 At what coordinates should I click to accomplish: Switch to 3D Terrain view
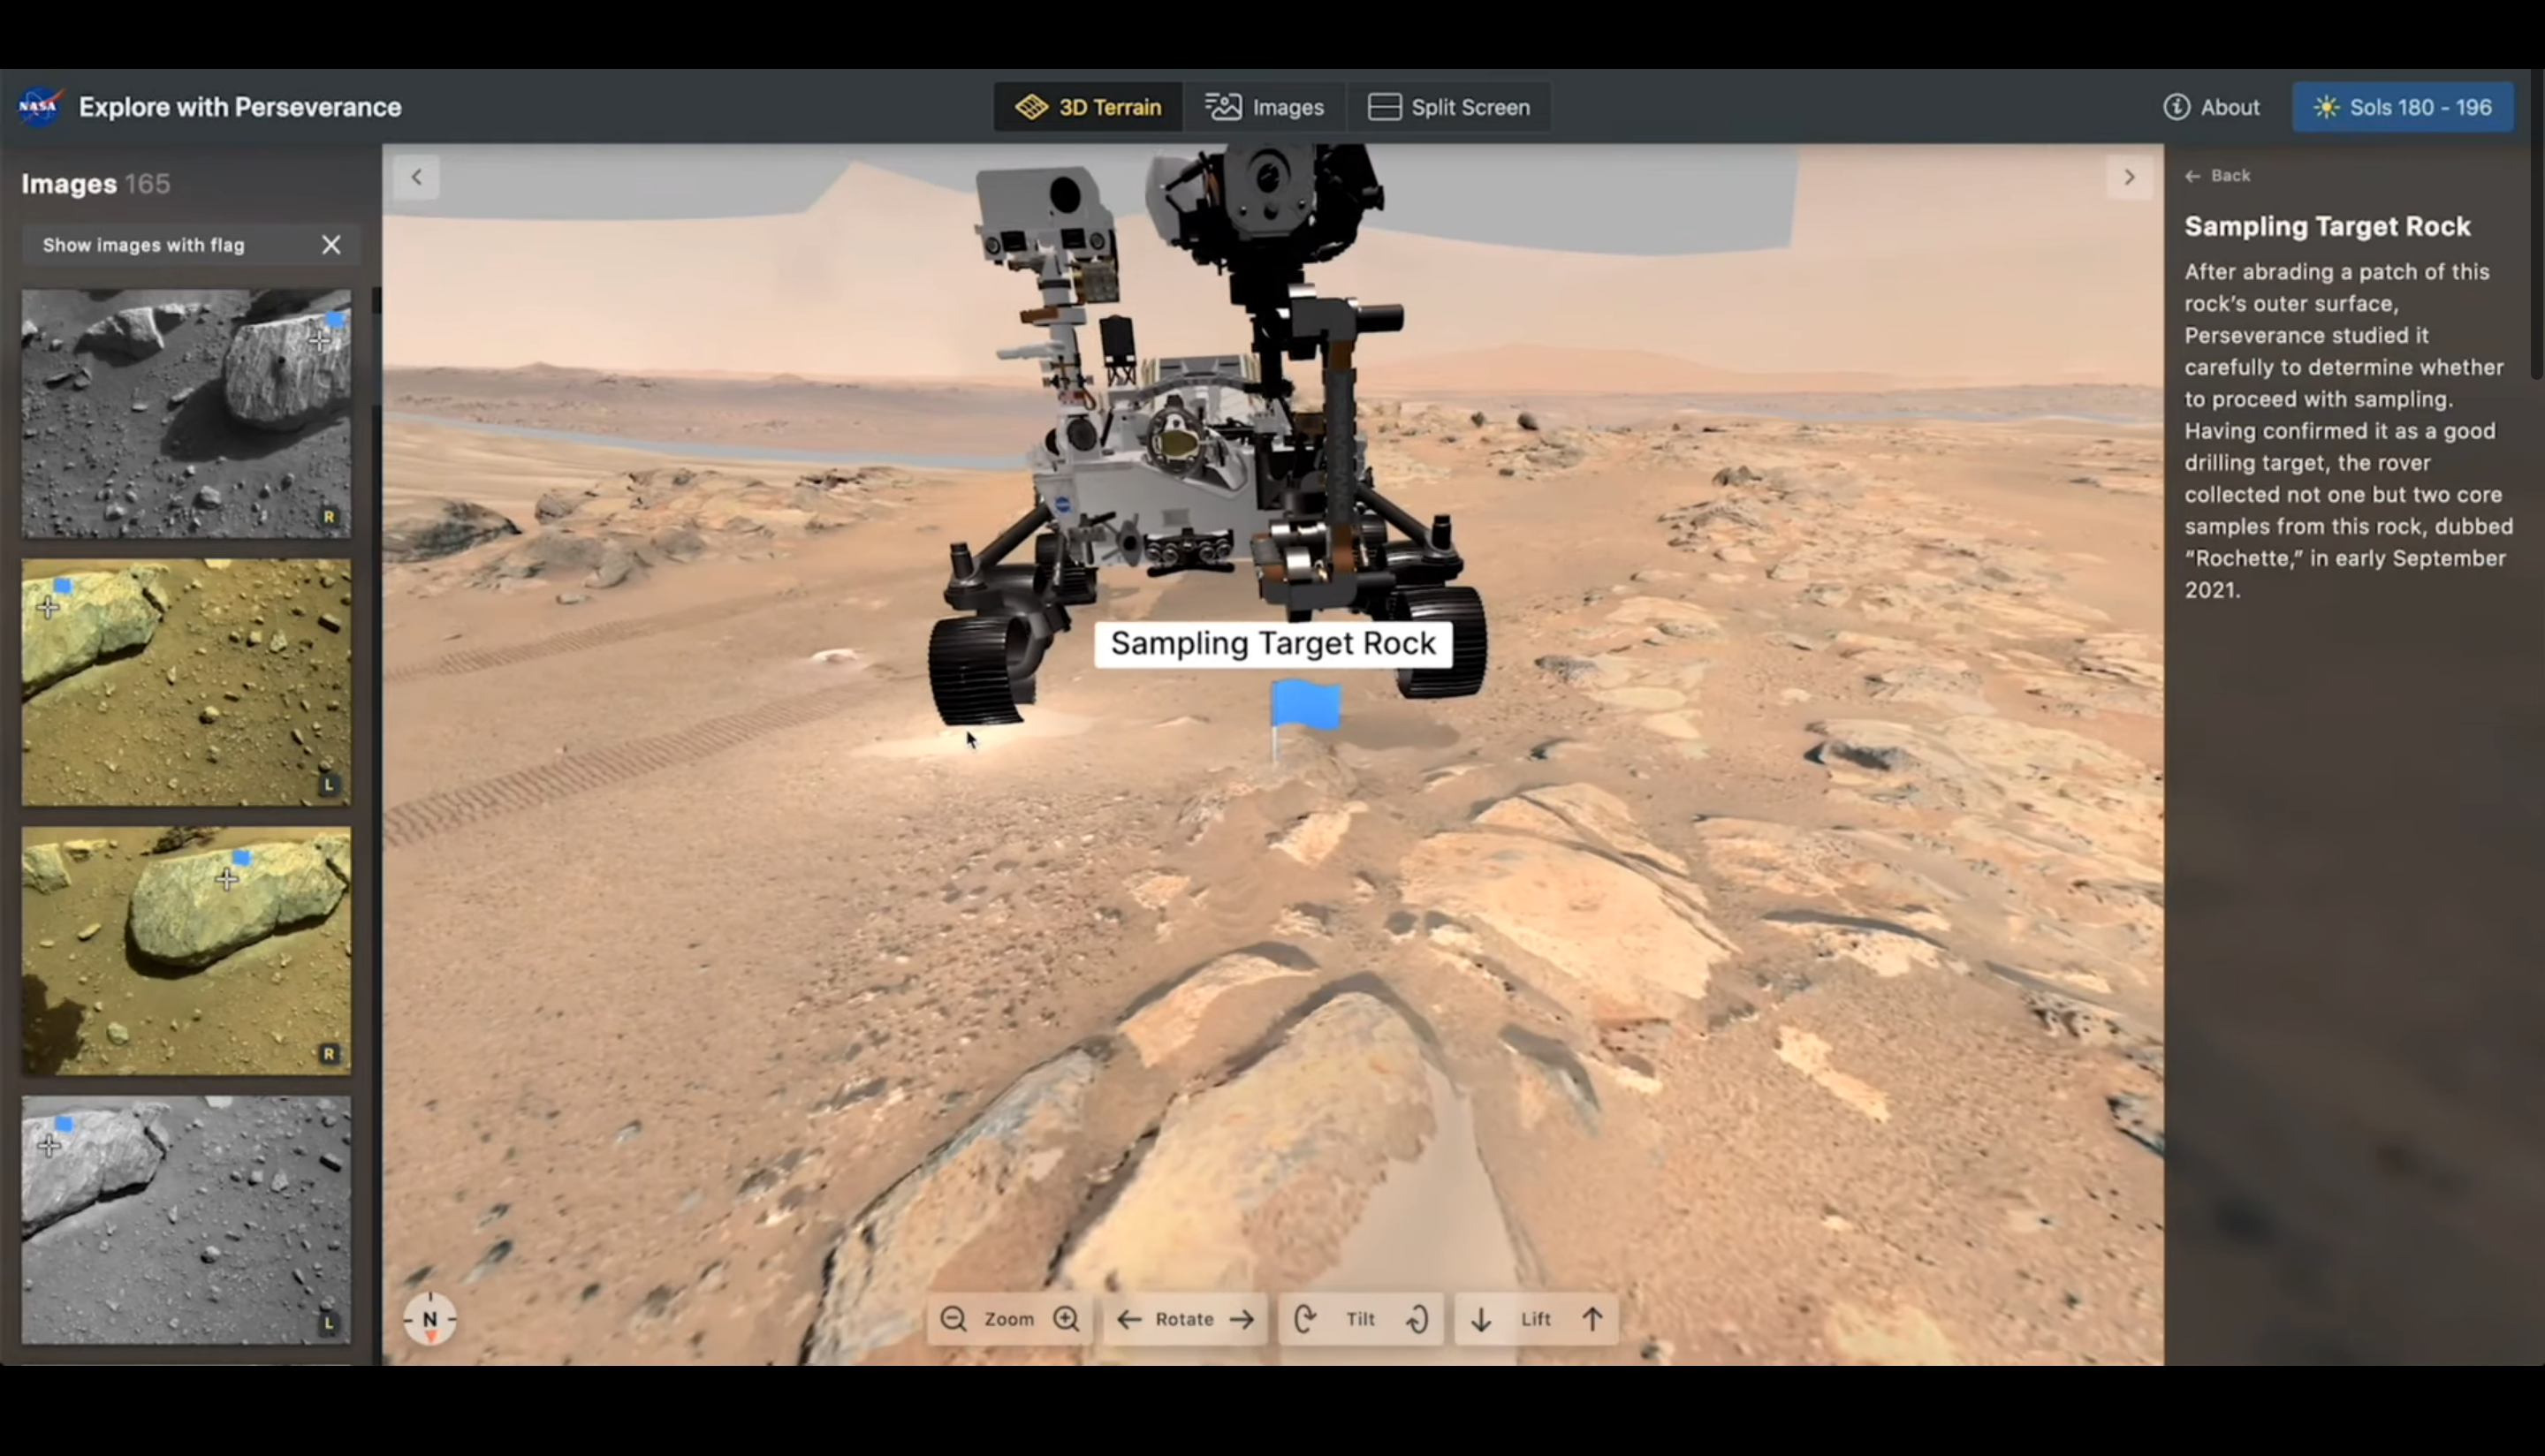(1088, 107)
